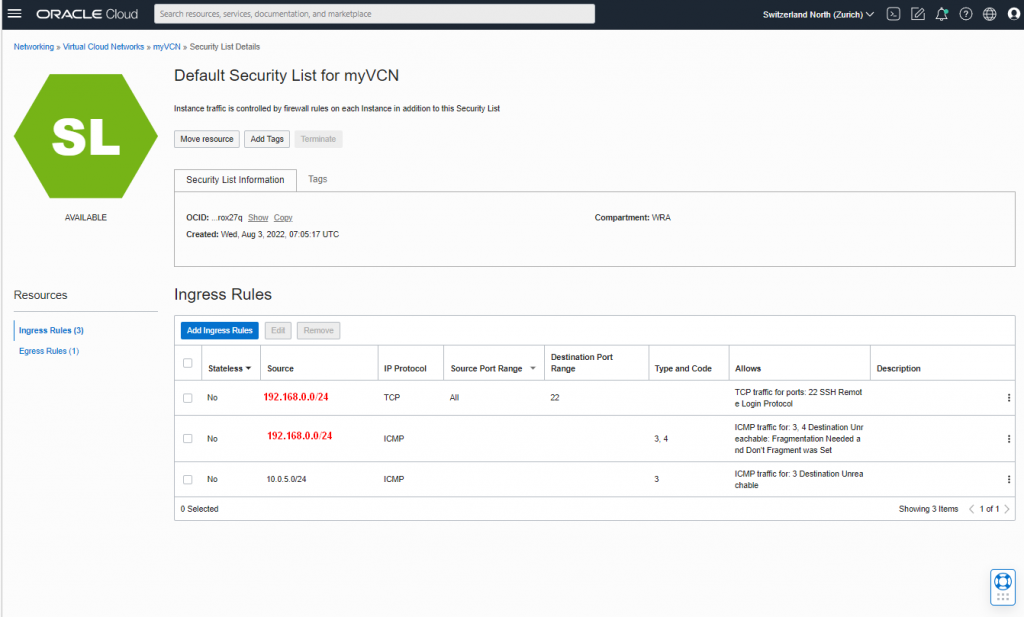Go to myVCN breadcrumb

pyautogui.click(x=167, y=47)
